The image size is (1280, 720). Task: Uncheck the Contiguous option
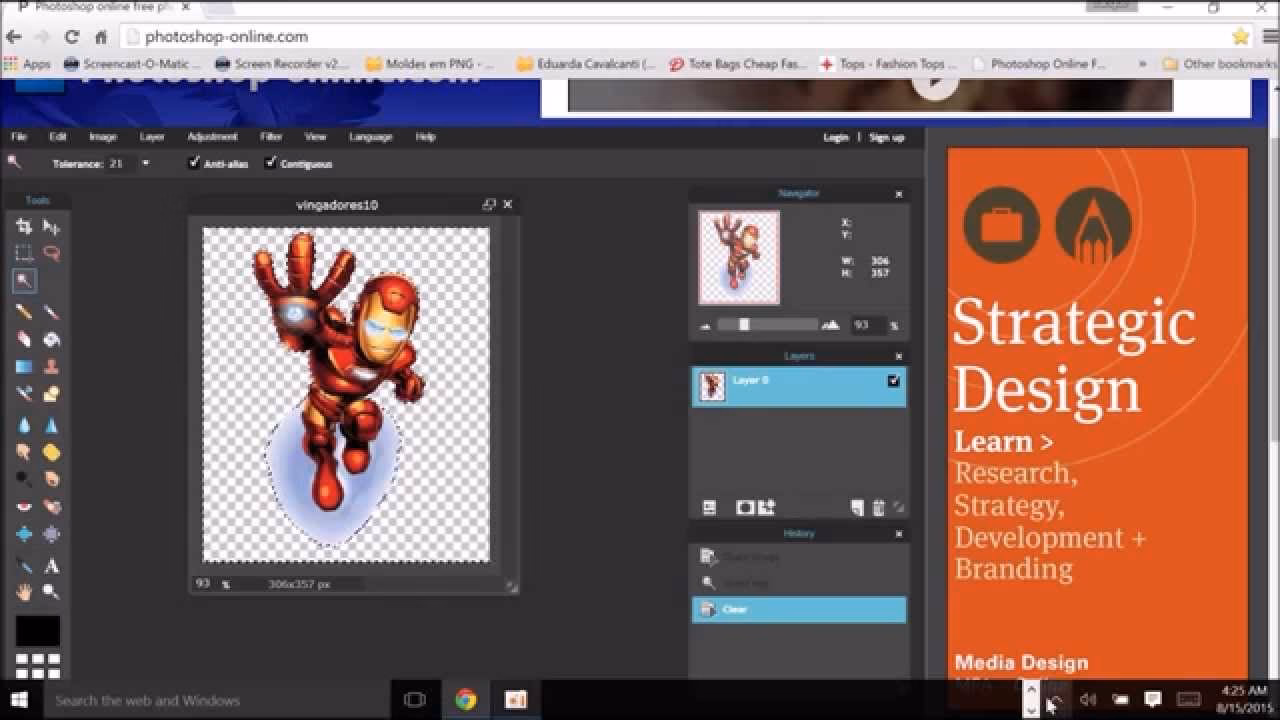click(270, 162)
